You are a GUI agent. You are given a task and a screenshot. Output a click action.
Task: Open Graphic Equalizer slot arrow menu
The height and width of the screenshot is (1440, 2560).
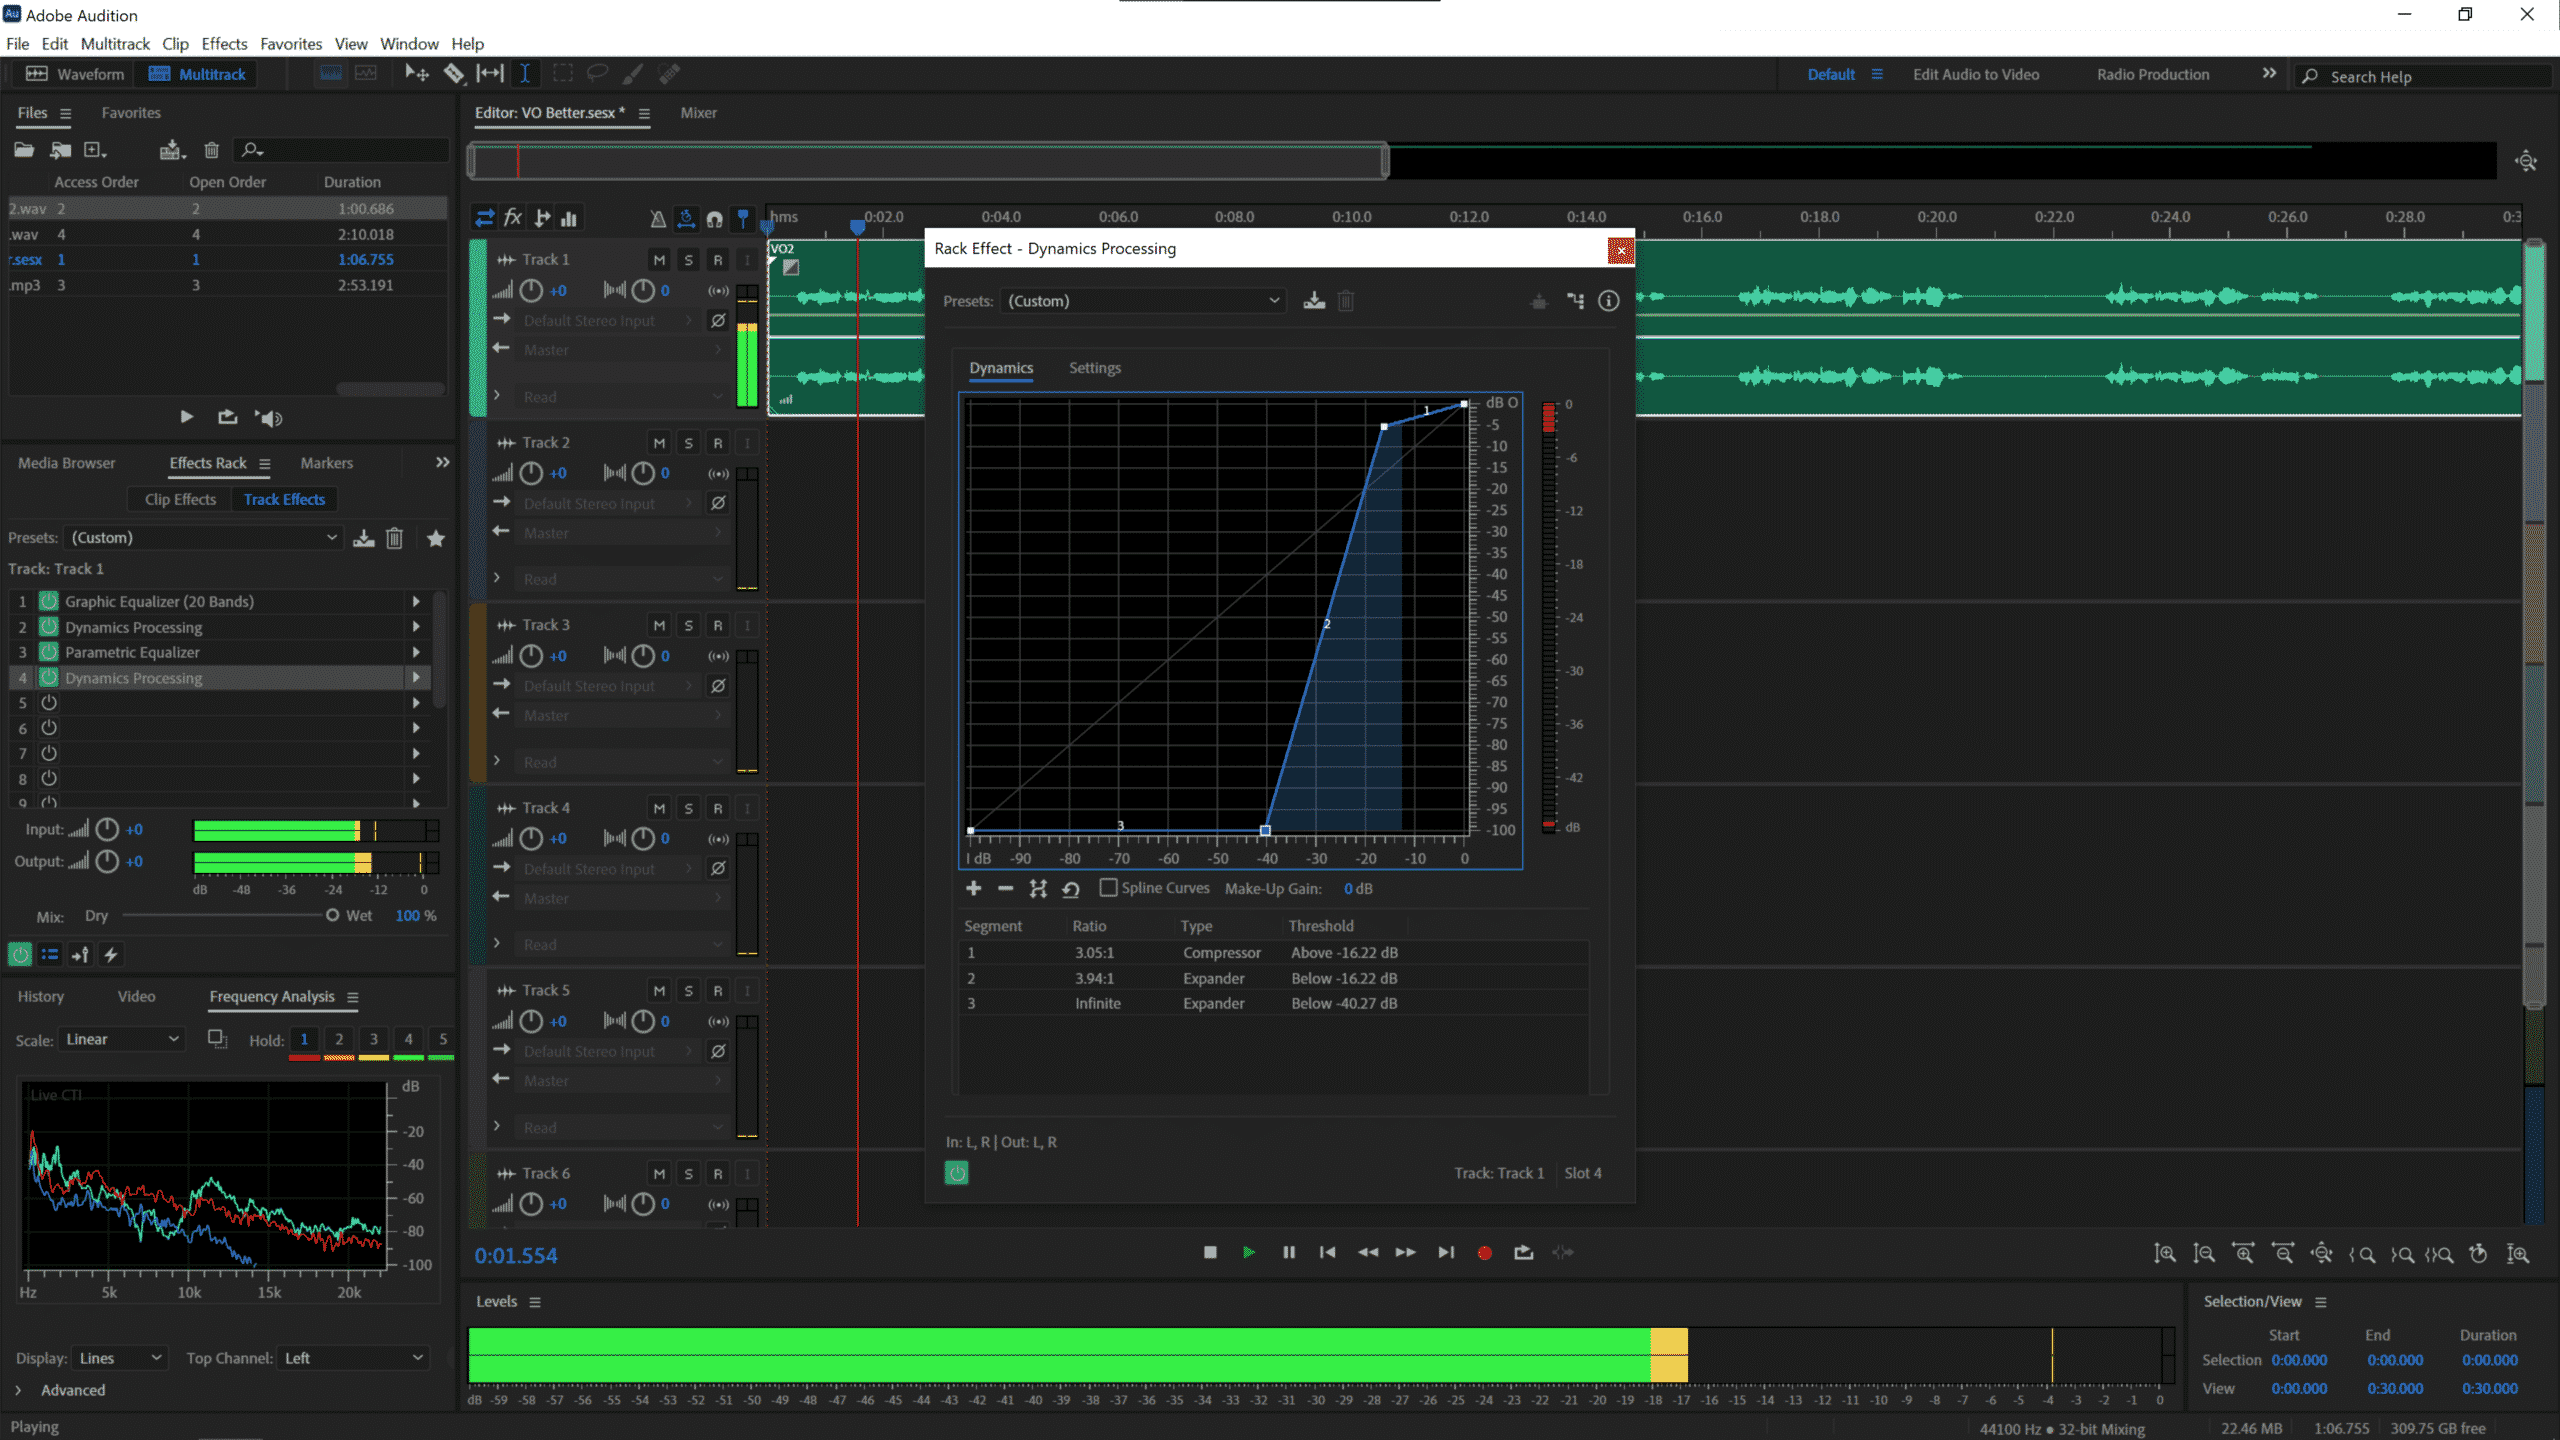(416, 601)
